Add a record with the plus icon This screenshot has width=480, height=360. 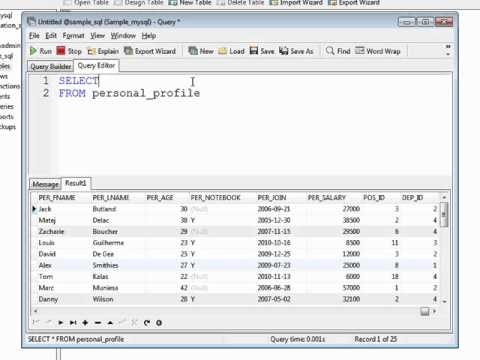coord(85,323)
